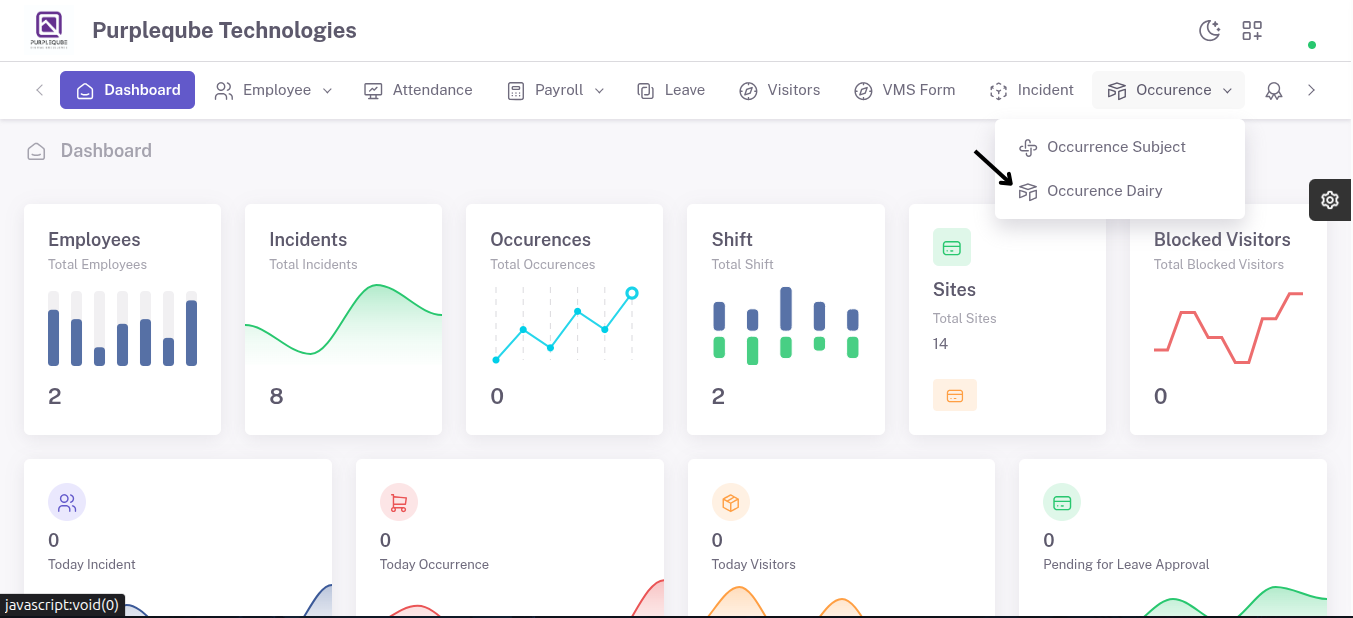Click the green Sites card icon

coord(952,248)
